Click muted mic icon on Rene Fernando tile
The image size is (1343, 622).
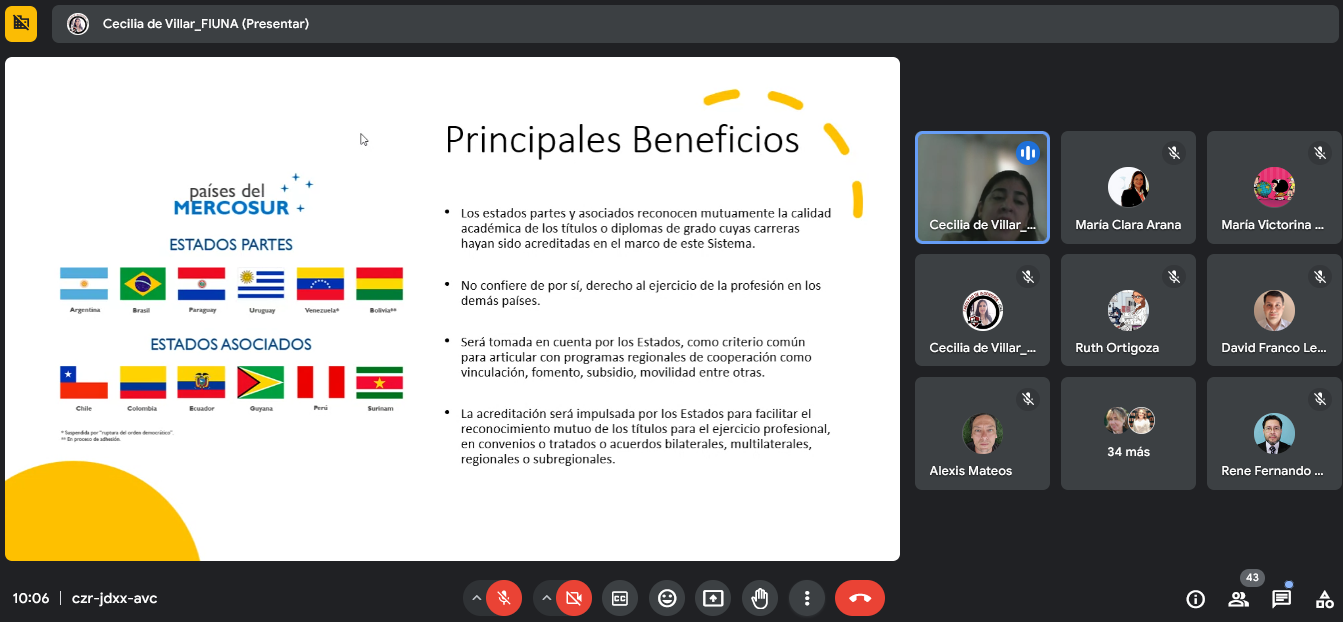click(1320, 399)
